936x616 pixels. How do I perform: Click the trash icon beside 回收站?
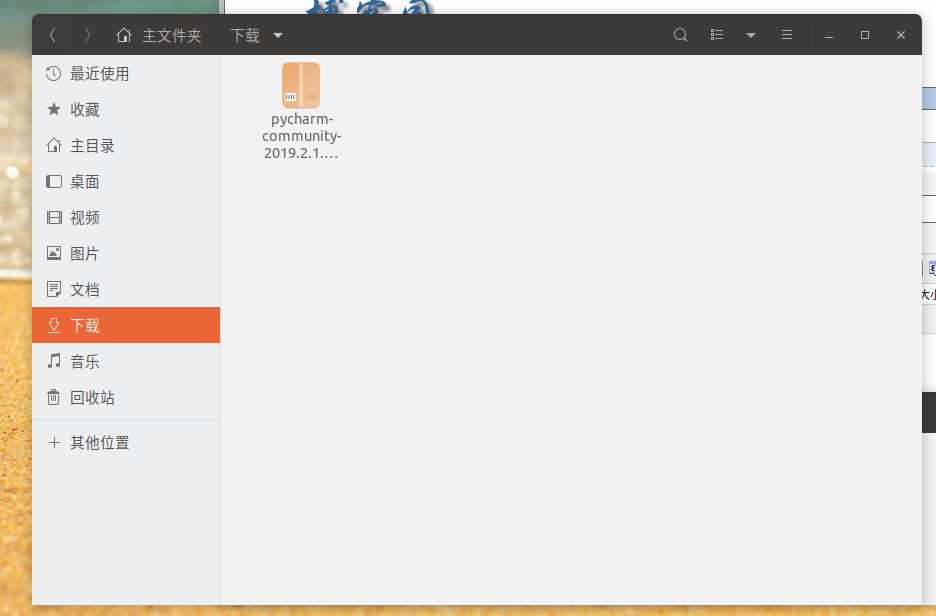point(54,397)
